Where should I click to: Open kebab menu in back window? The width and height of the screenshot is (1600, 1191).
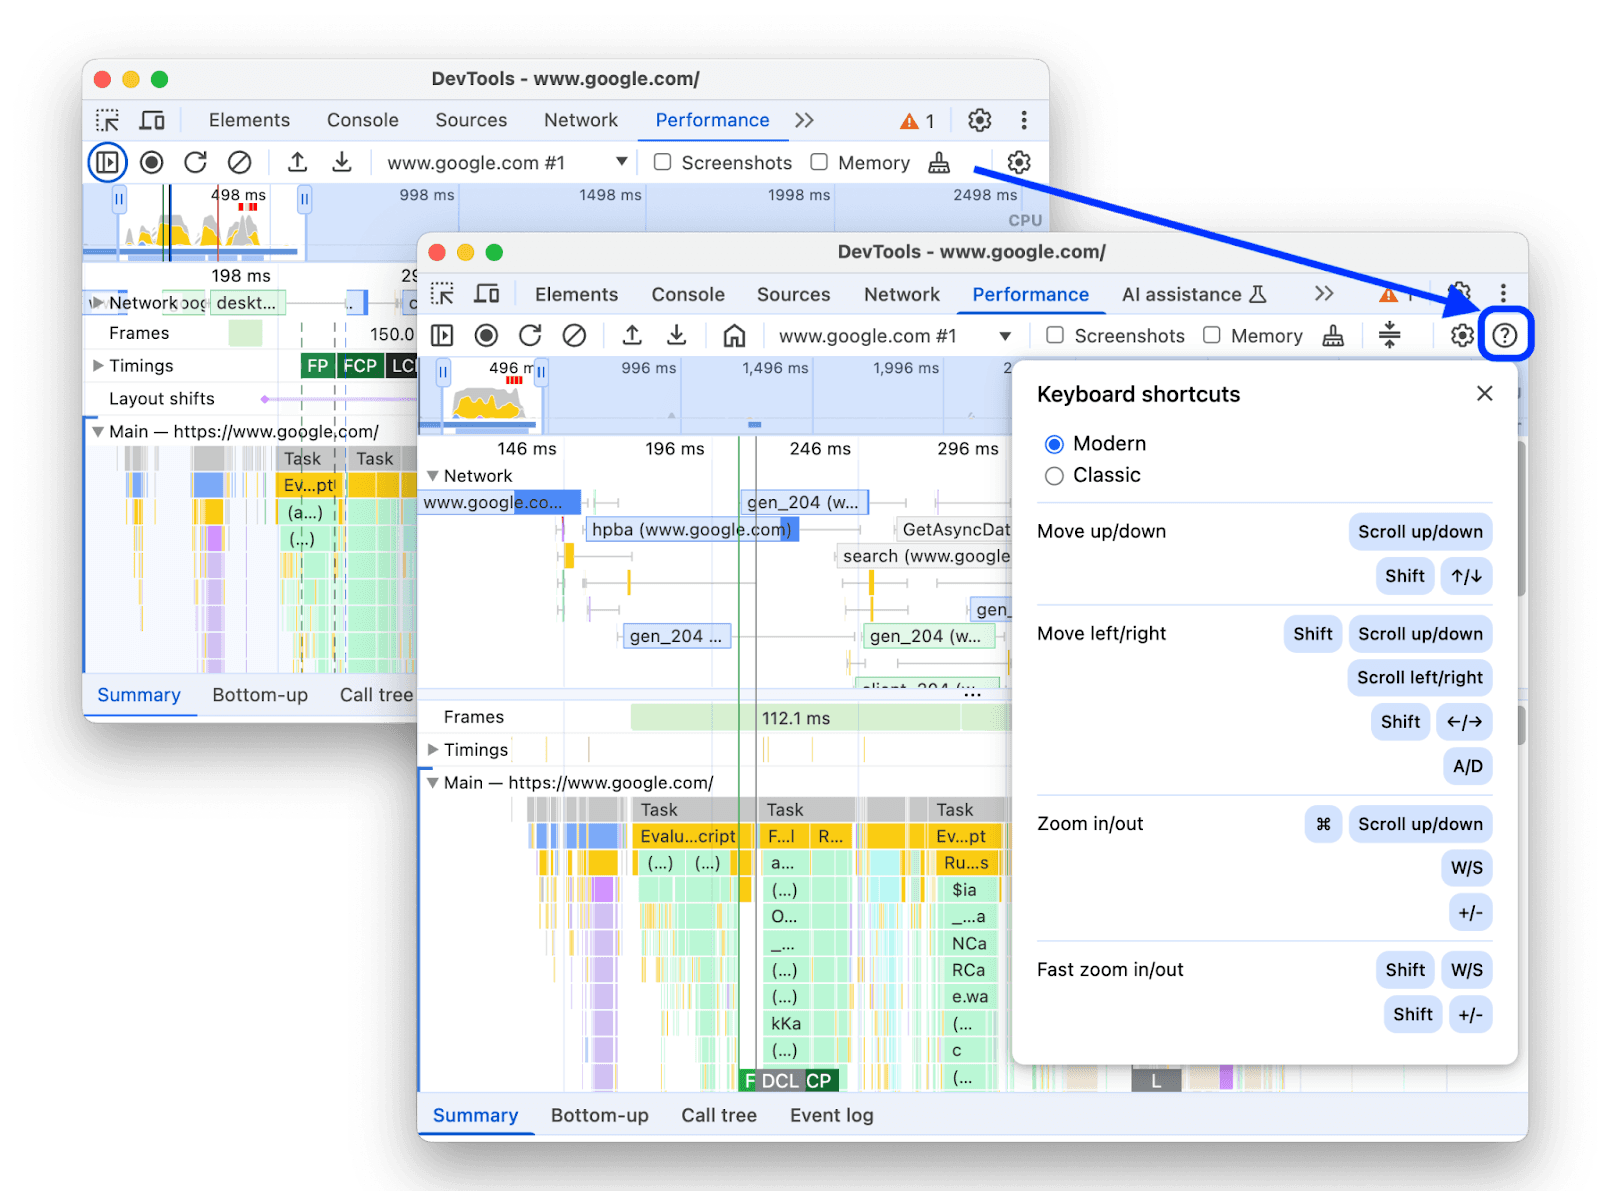[x=1024, y=120]
